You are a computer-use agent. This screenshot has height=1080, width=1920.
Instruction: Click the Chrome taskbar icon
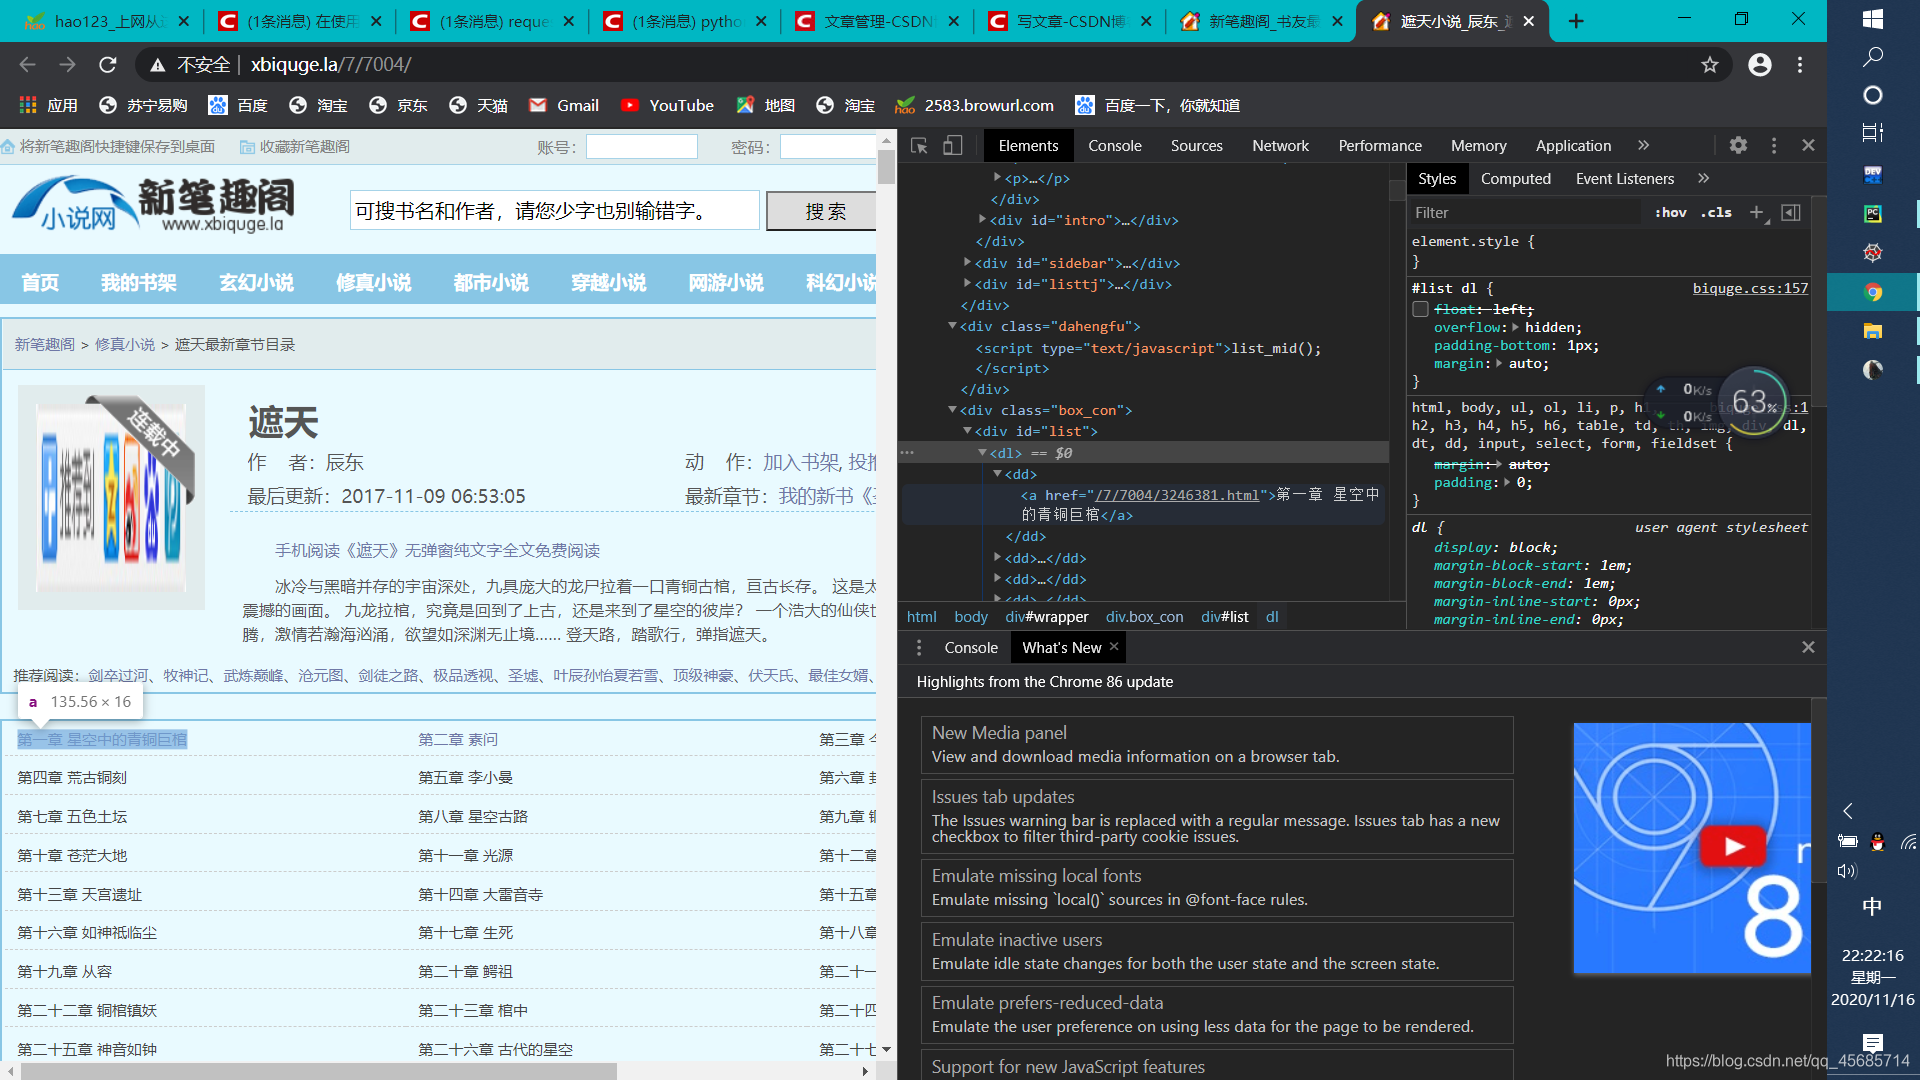1873,292
